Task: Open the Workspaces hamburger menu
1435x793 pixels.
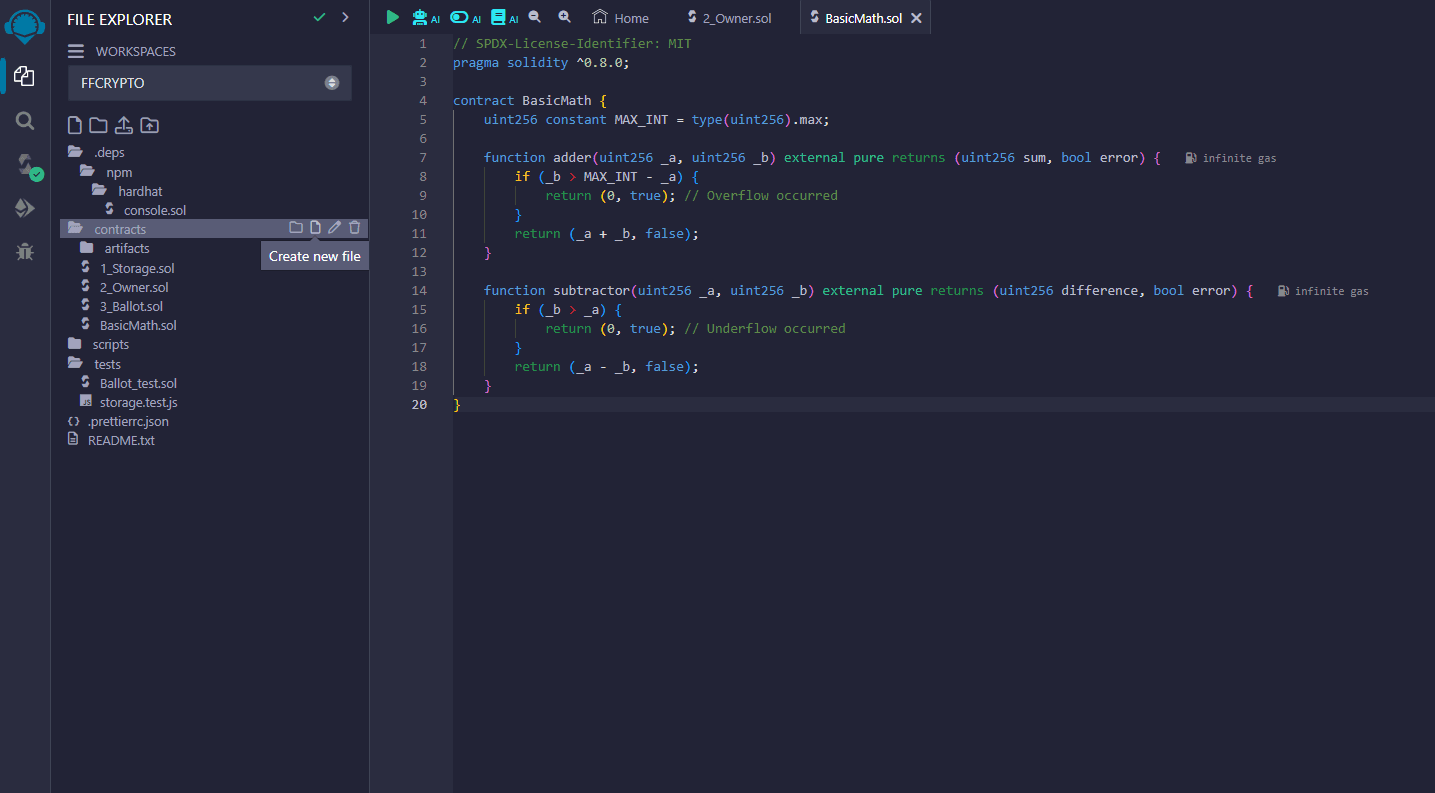Action: (x=75, y=51)
